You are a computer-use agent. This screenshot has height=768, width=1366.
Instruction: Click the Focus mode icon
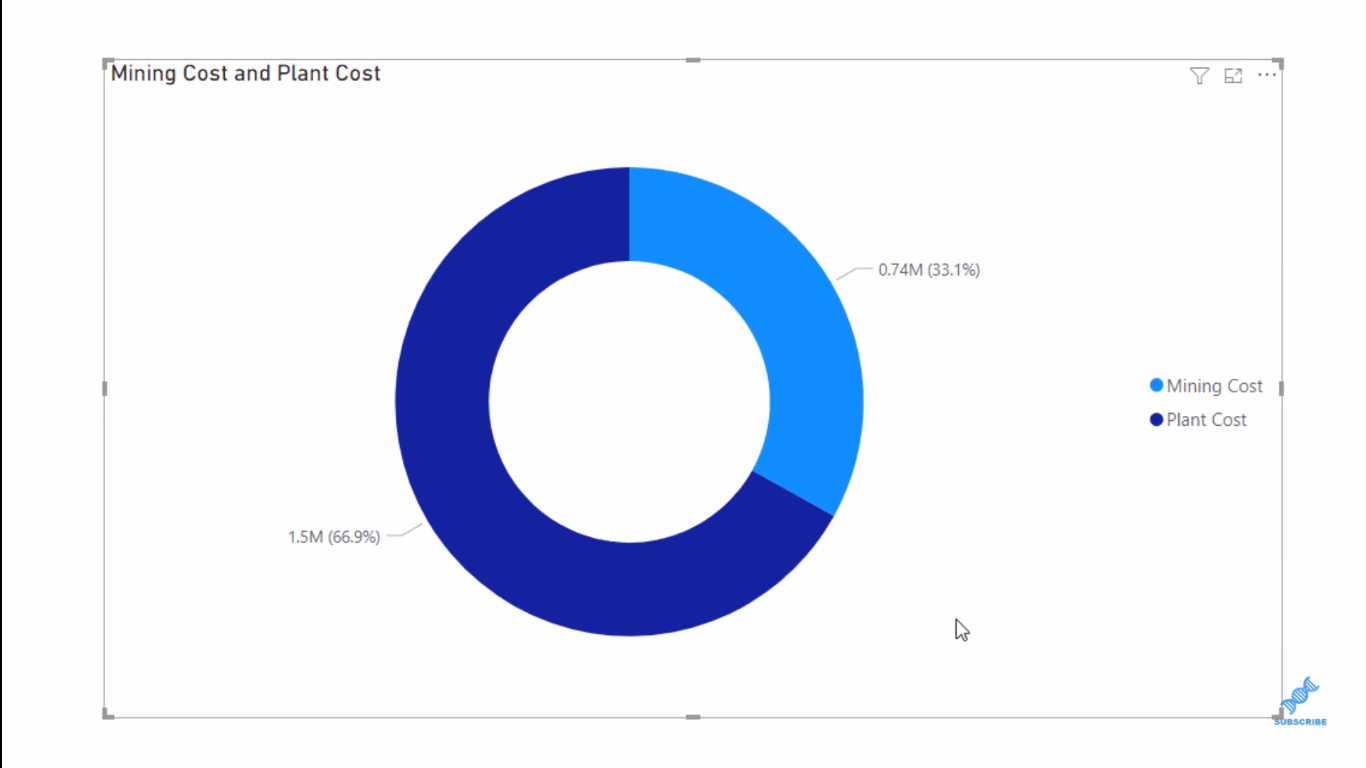1233,76
